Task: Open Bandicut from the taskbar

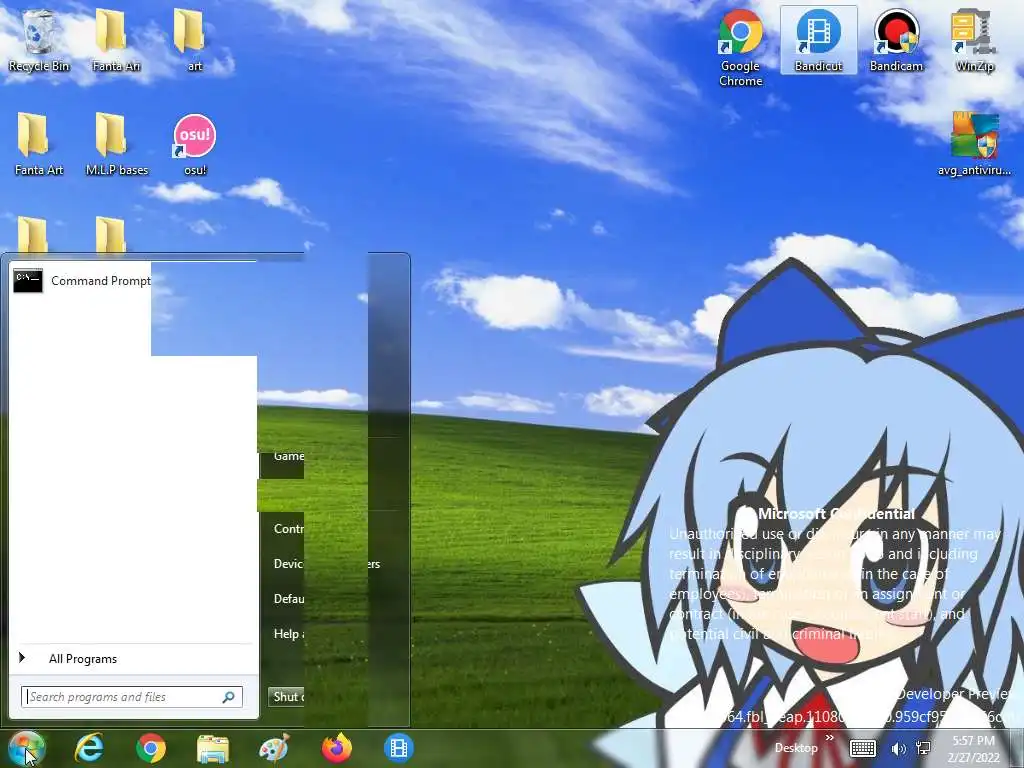Action: pos(399,748)
